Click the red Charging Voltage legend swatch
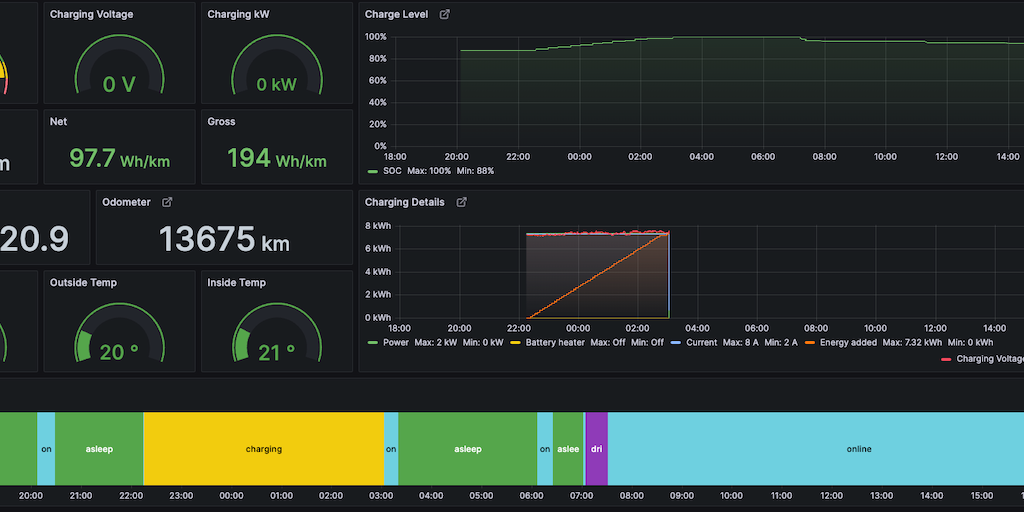 tap(946, 359)
